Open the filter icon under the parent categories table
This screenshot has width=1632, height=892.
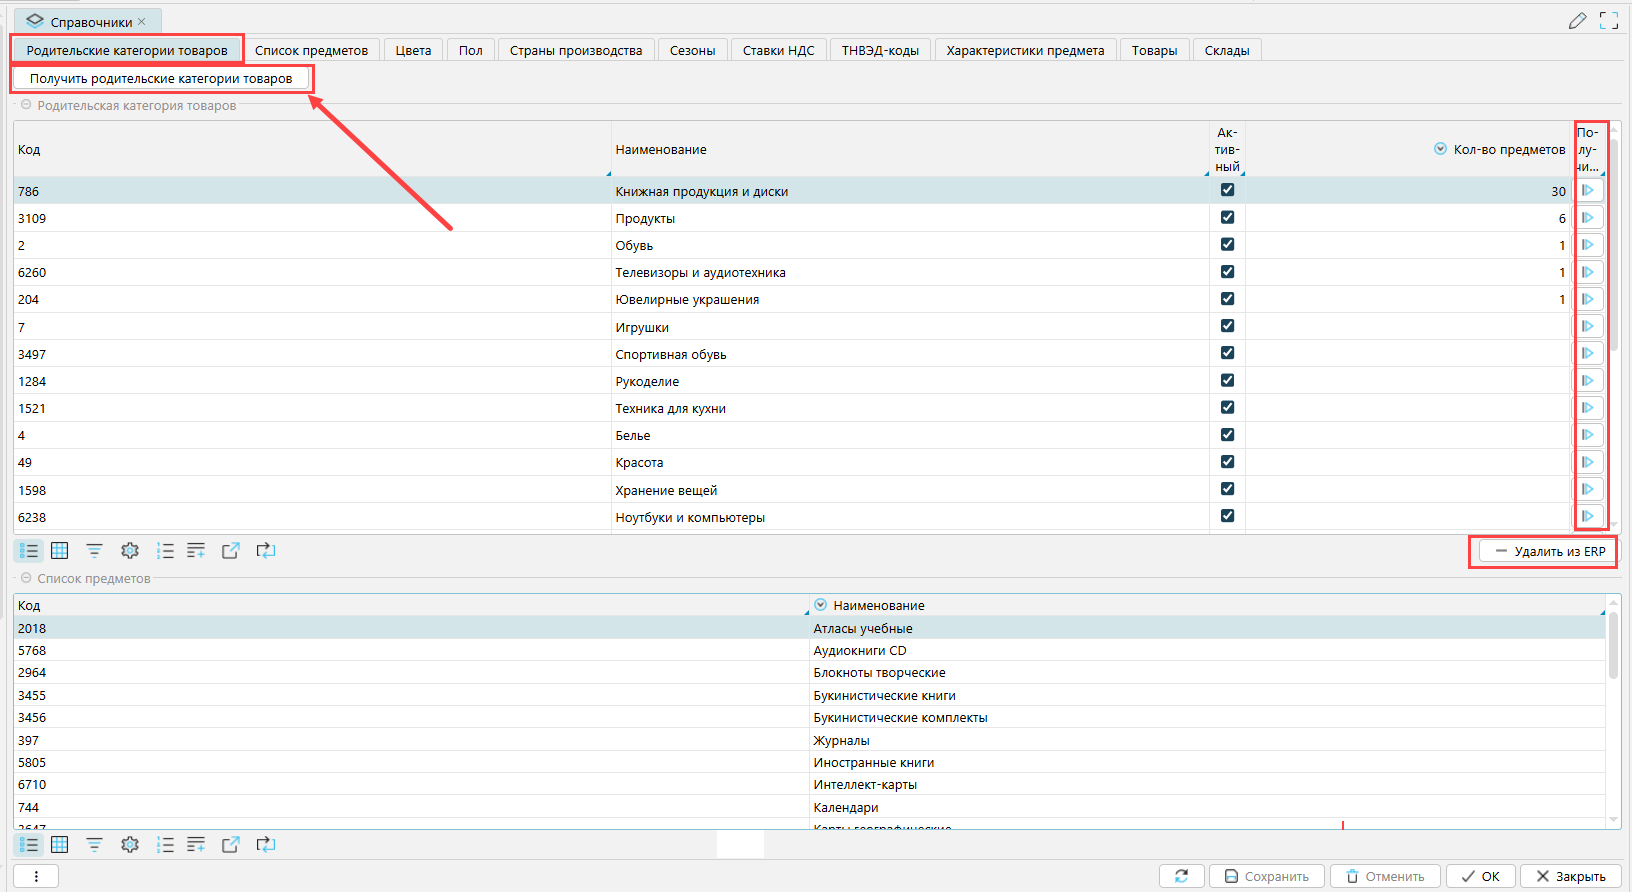coord(94,551)
